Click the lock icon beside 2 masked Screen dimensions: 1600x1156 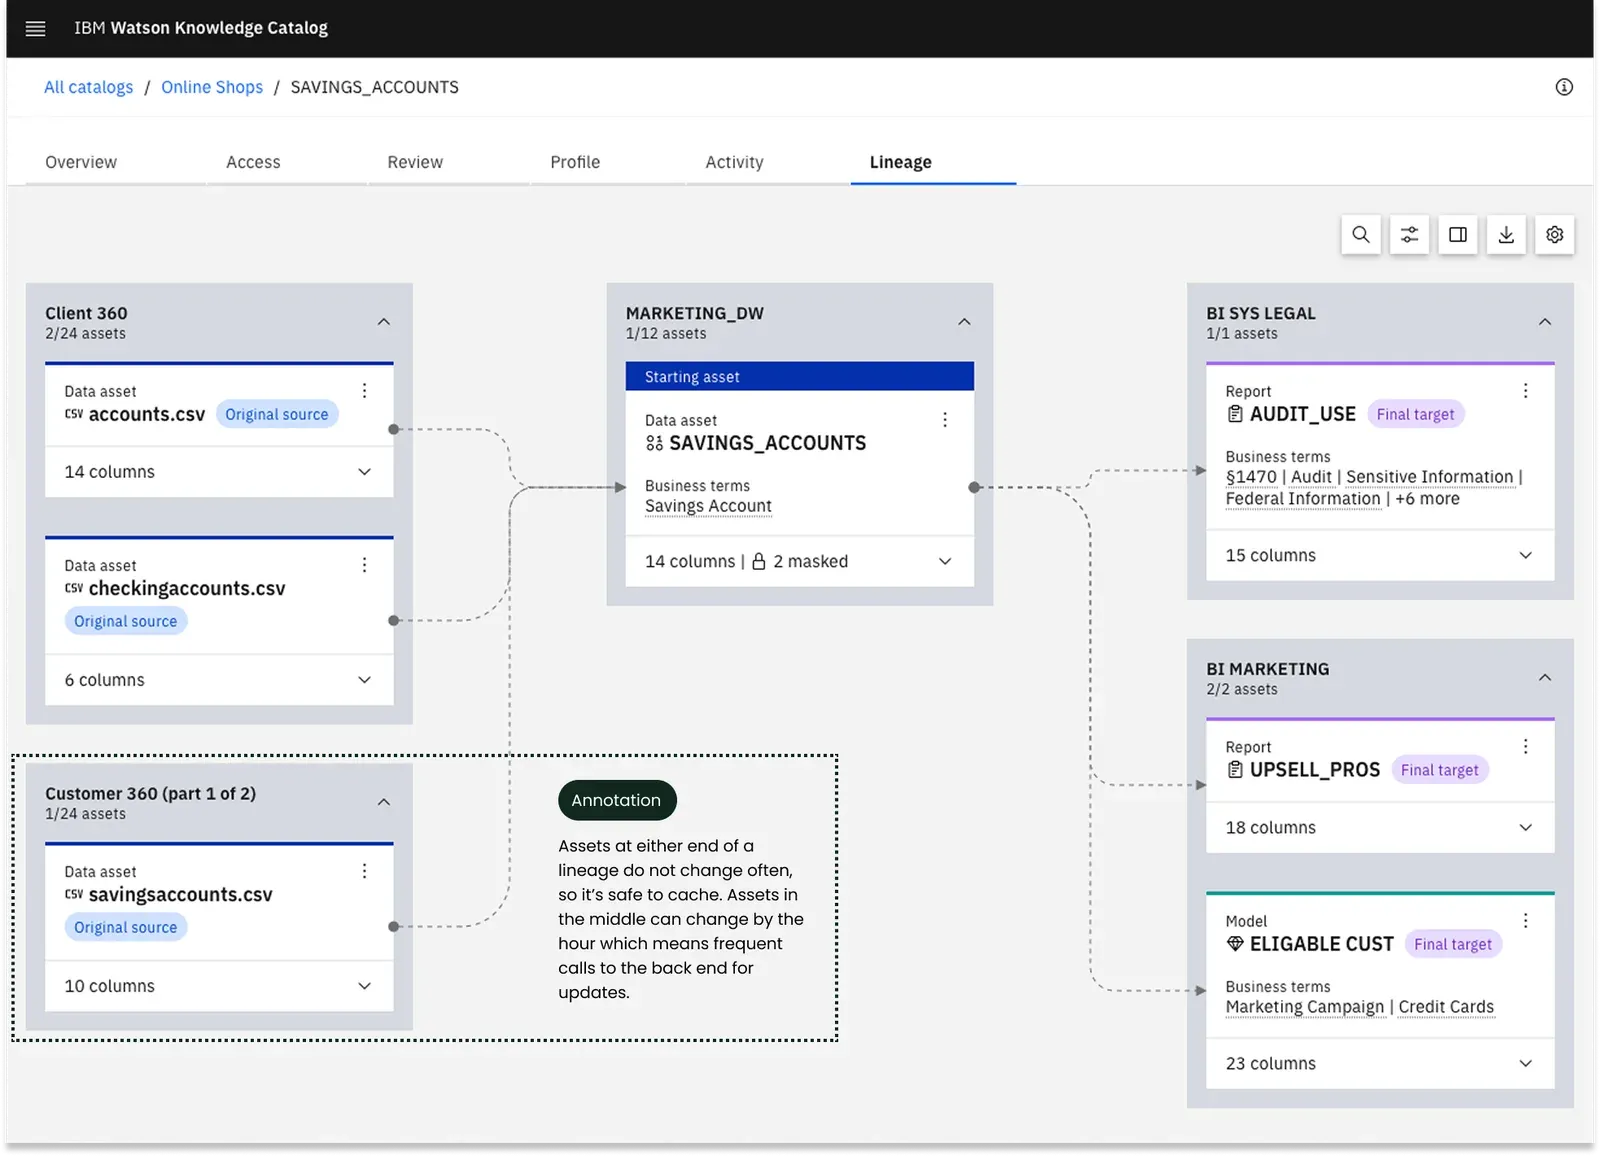[759, 561]
